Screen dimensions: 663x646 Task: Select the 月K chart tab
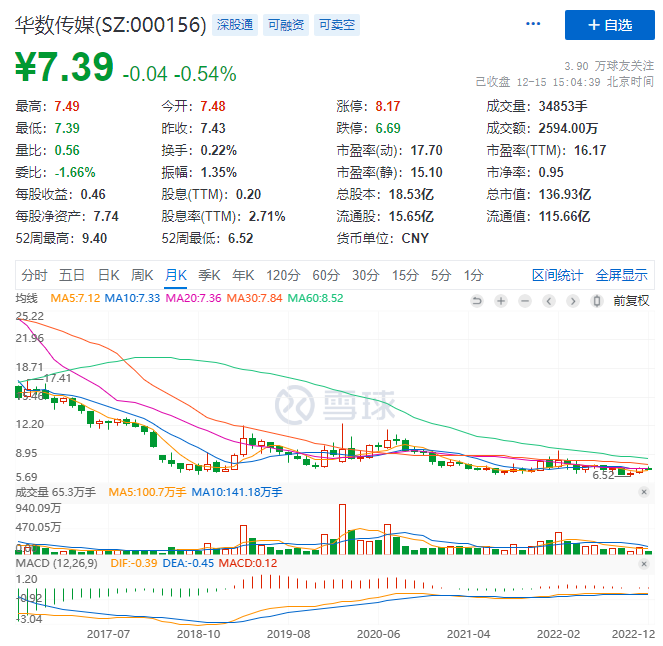point(175,275)
